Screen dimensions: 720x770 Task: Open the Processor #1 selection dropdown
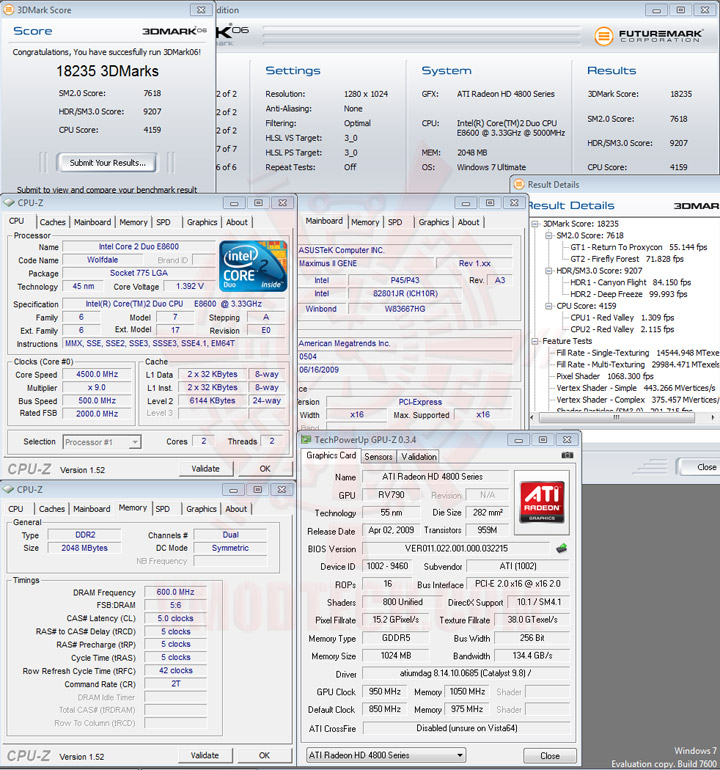135,442
